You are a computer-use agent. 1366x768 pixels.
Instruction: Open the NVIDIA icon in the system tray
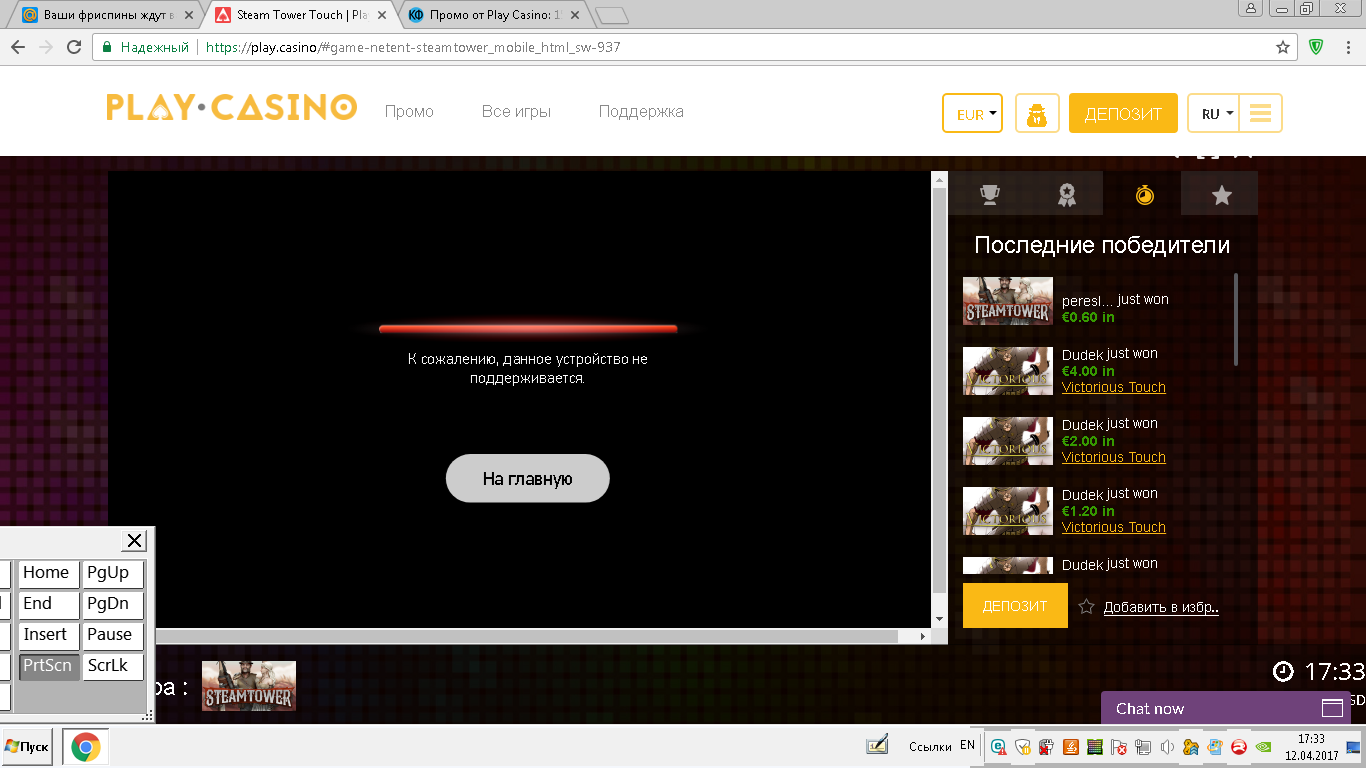point(1264,746)
